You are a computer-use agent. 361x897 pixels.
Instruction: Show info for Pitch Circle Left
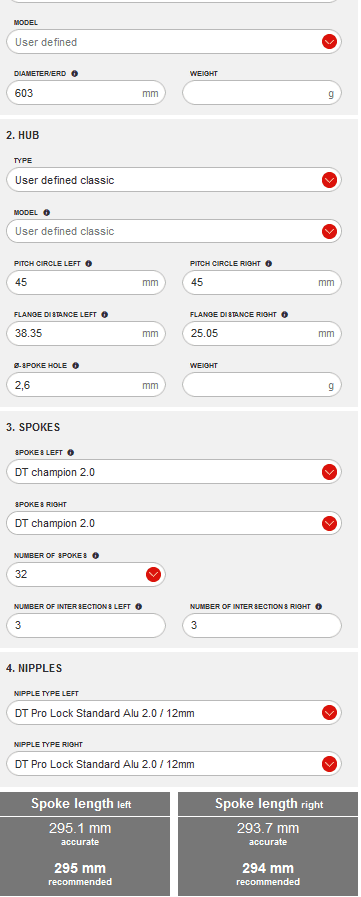tap(89, 264)
